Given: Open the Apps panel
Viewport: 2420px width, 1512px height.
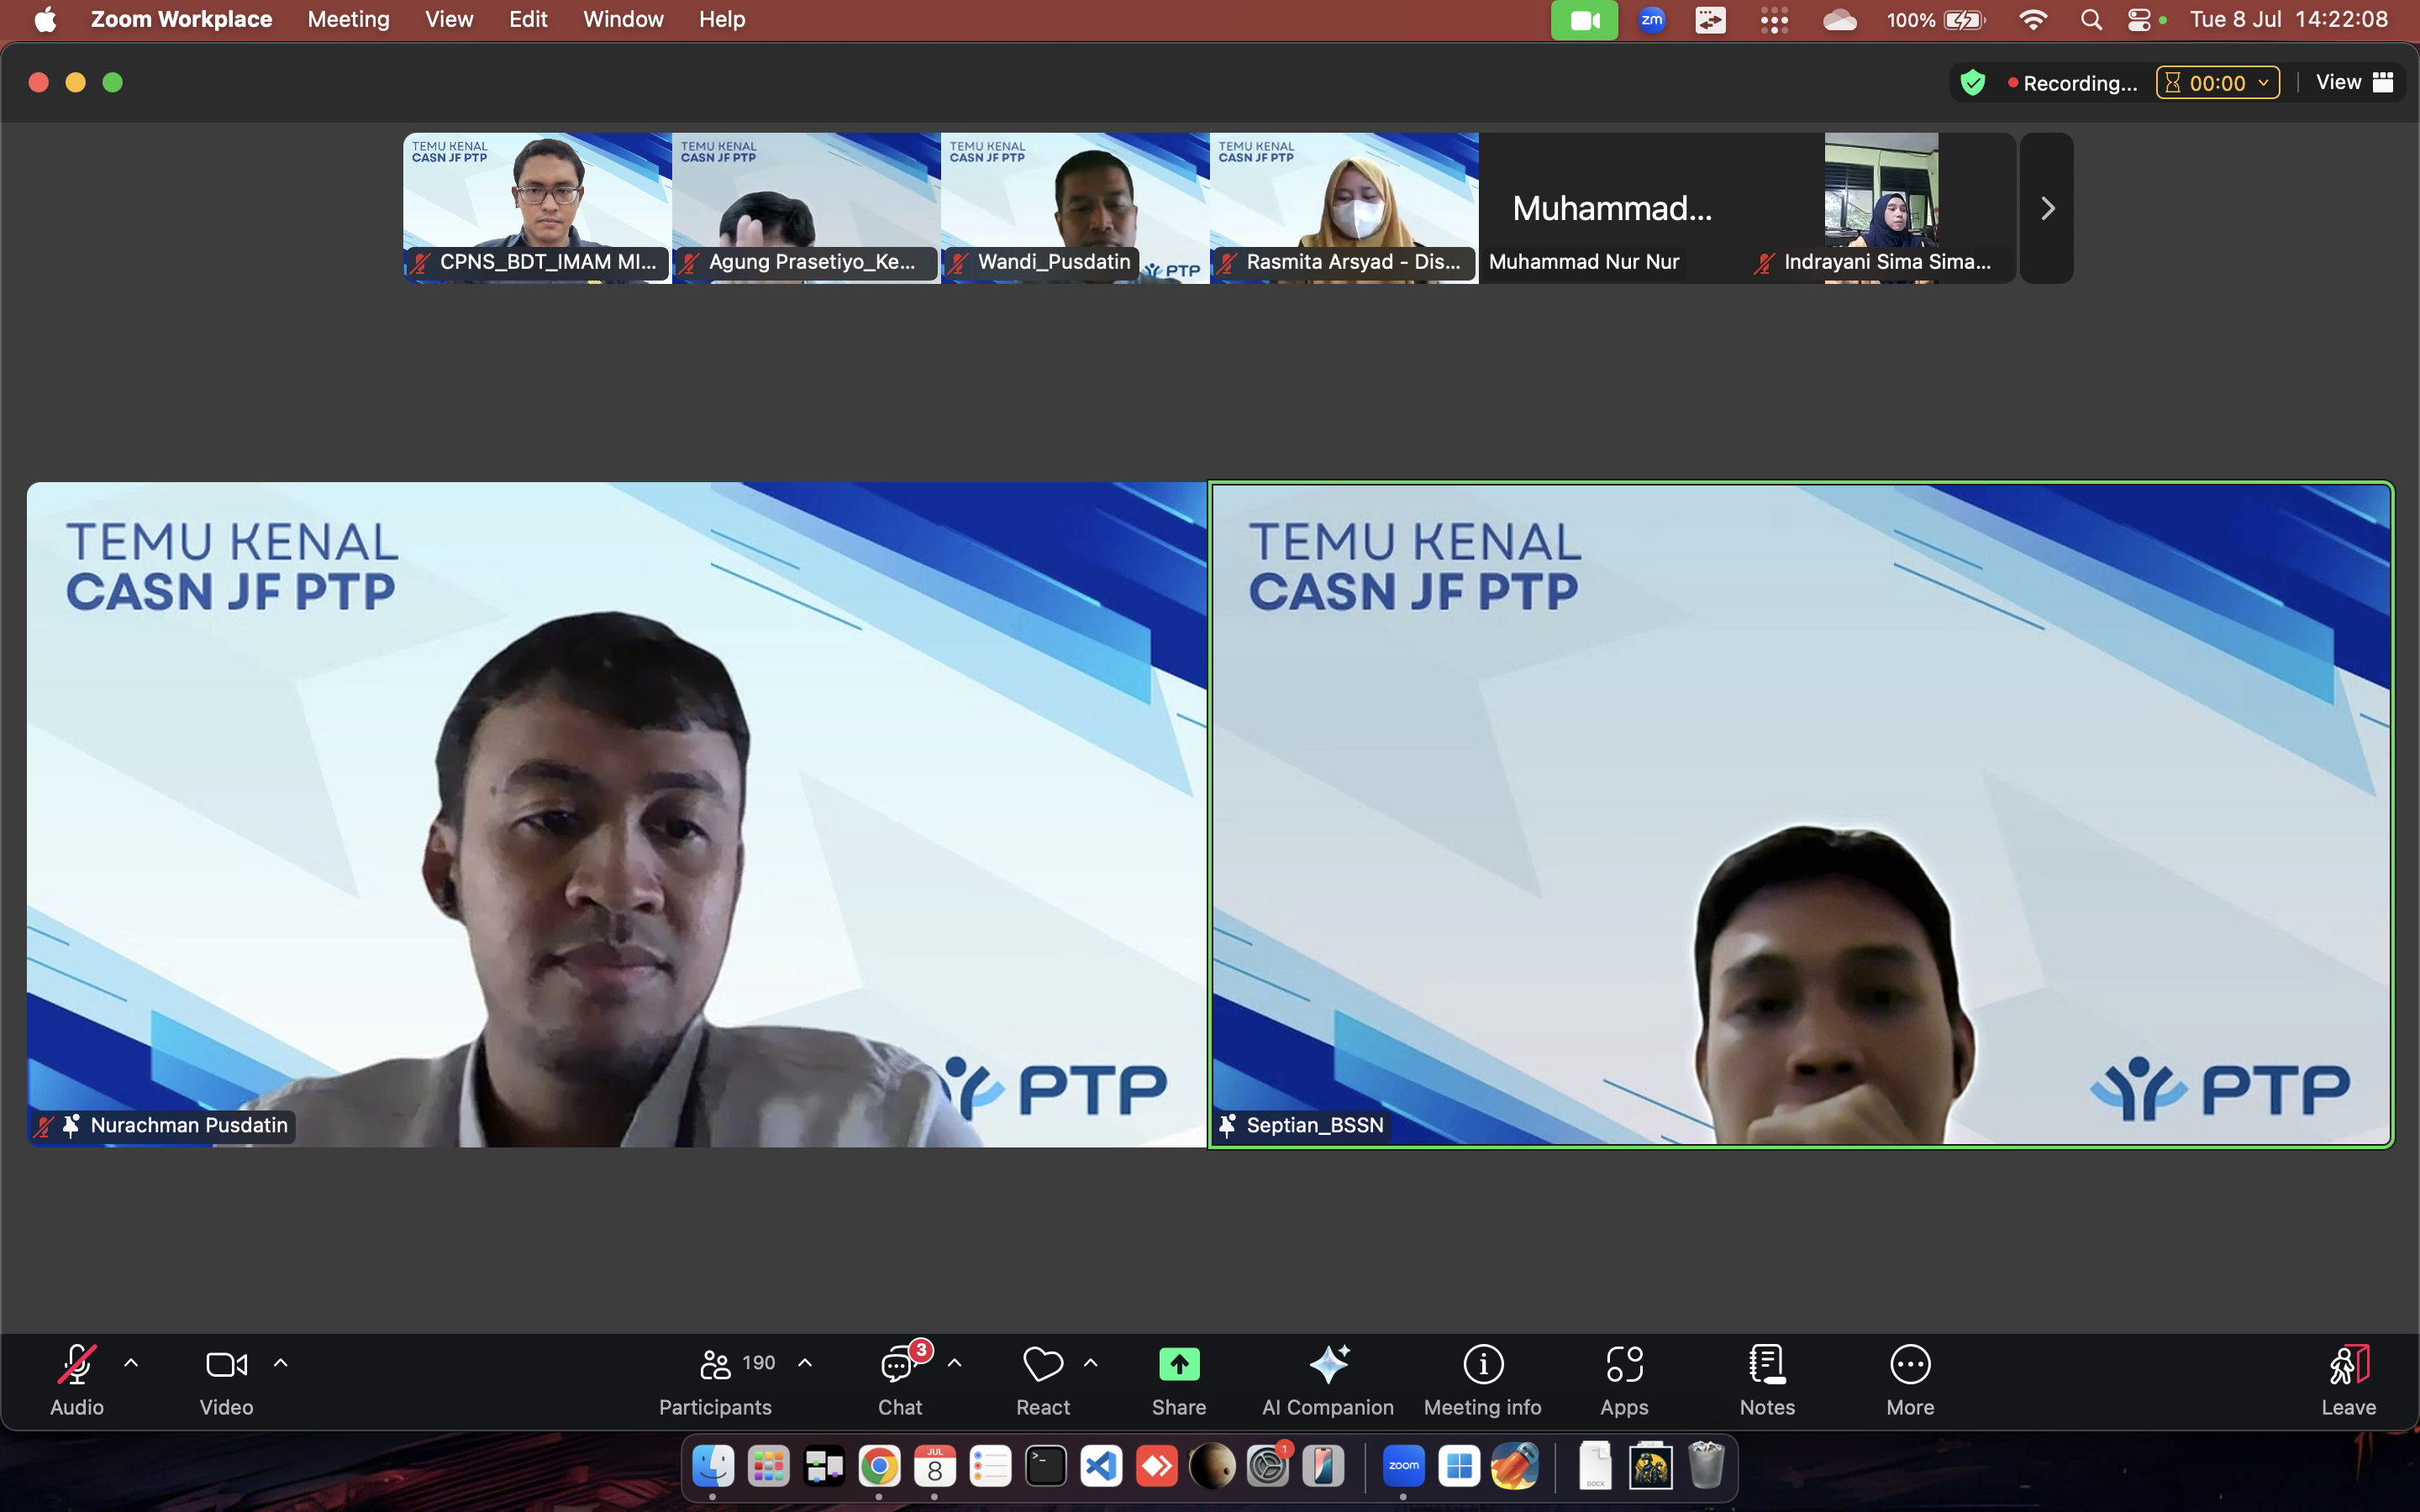Looking at the screenshot, I should [x=1624, y=1380].
